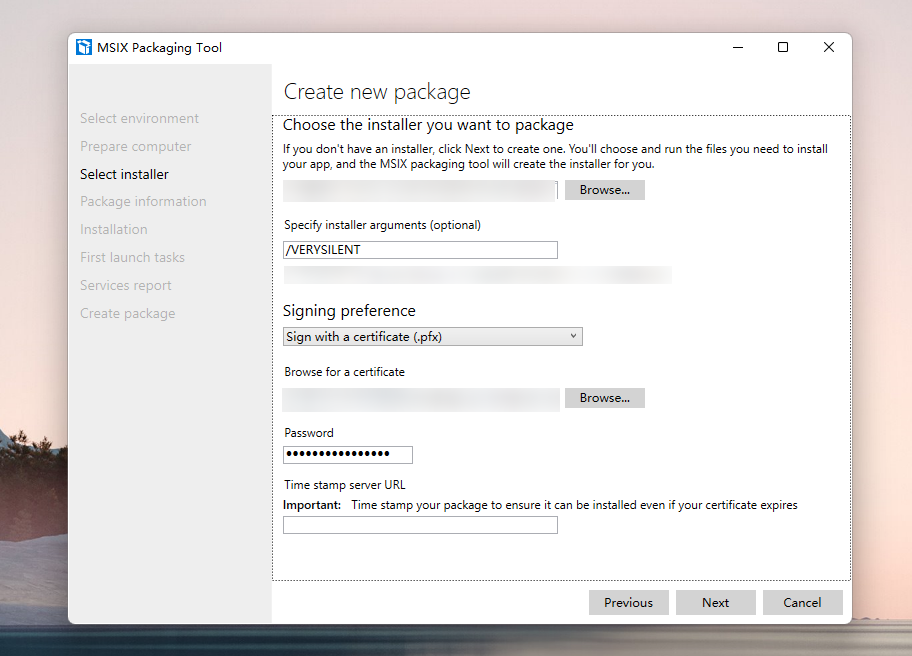This screenshot has width=912, height=656.
Task: Maximize the MSIX Packaging Tool window
Action: 783,47
